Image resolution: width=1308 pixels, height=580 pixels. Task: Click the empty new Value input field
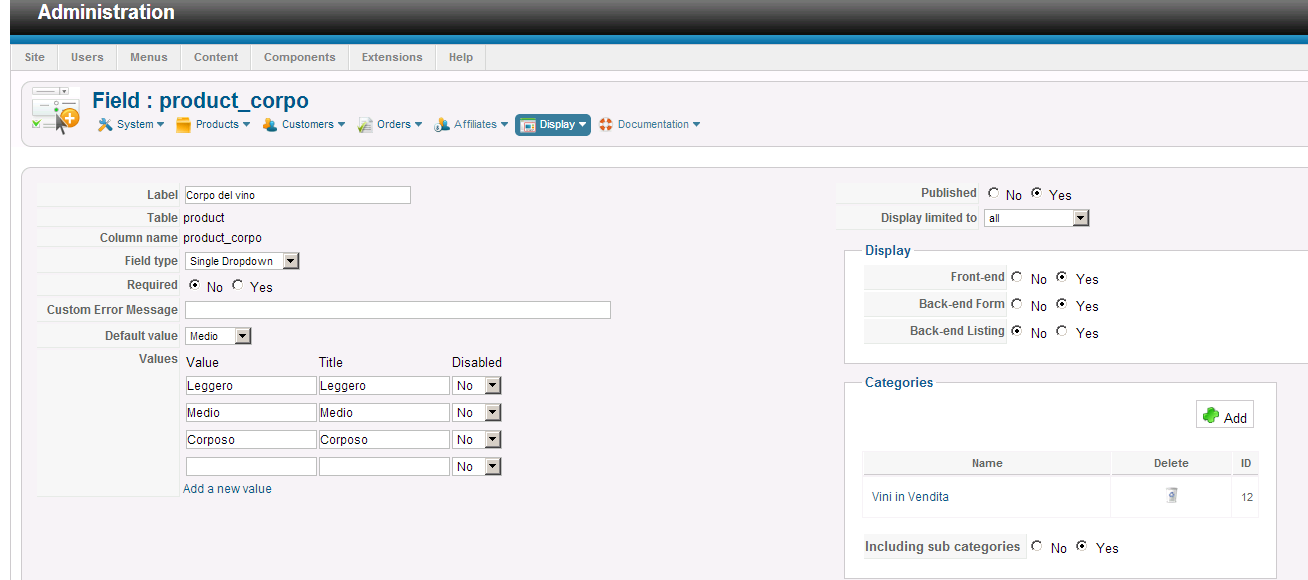pos(251,466)
